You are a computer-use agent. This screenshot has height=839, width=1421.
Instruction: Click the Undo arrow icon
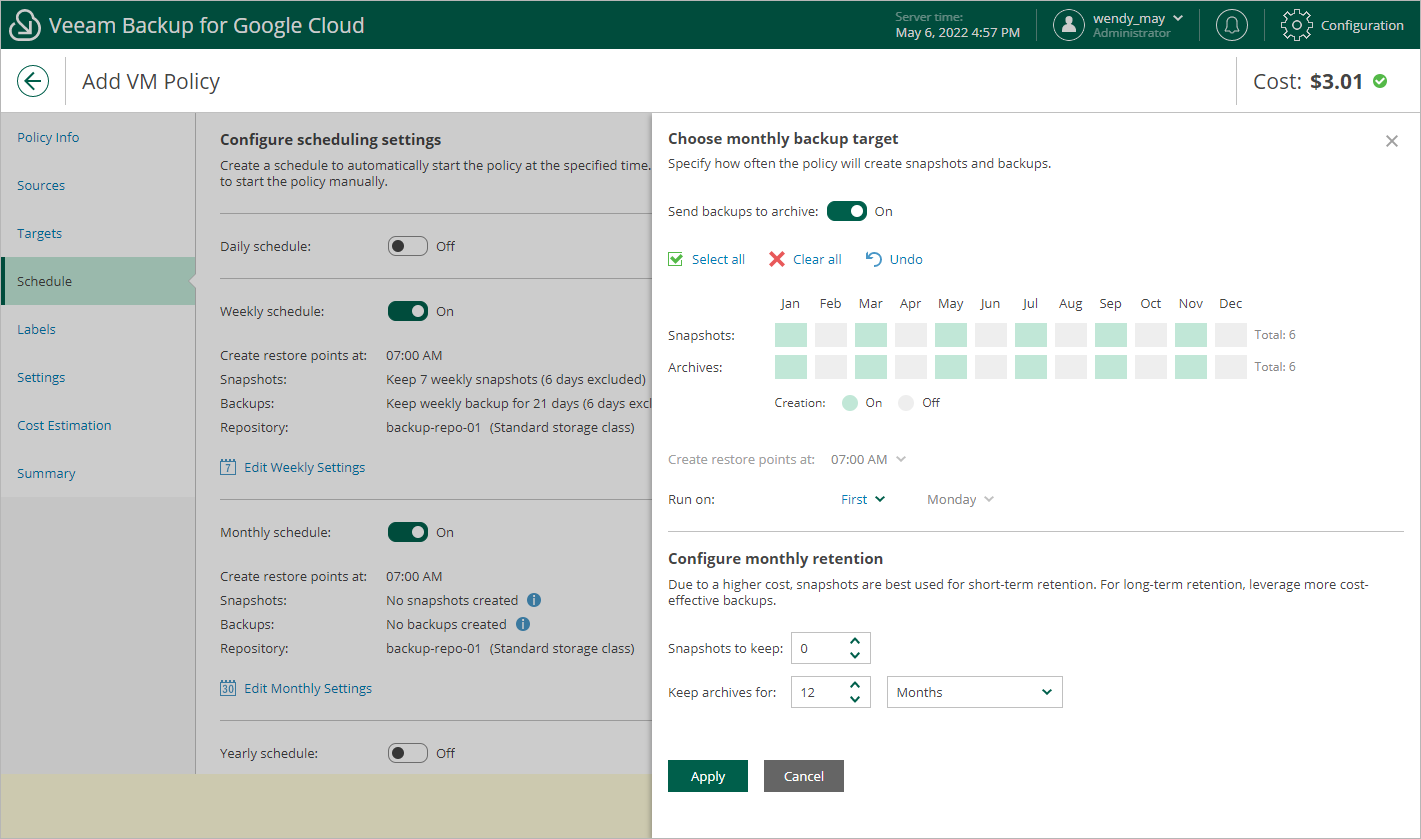[x=874, y=259]
